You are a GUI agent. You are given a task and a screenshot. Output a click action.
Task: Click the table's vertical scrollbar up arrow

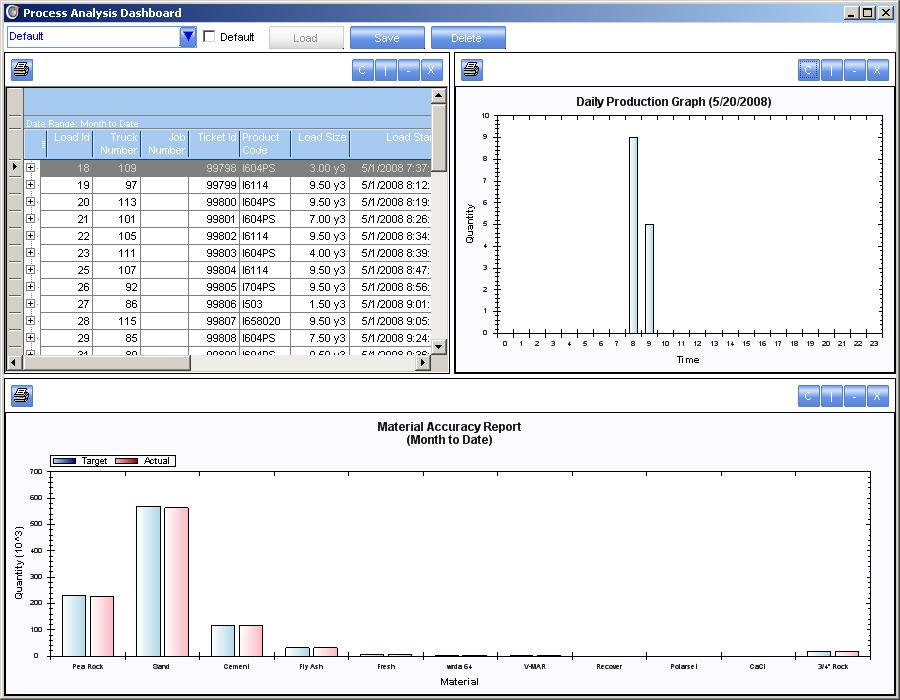[438, 96]
